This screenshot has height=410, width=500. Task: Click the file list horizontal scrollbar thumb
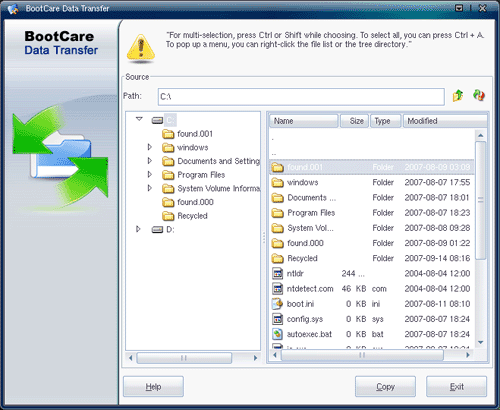tap(362, 355)
